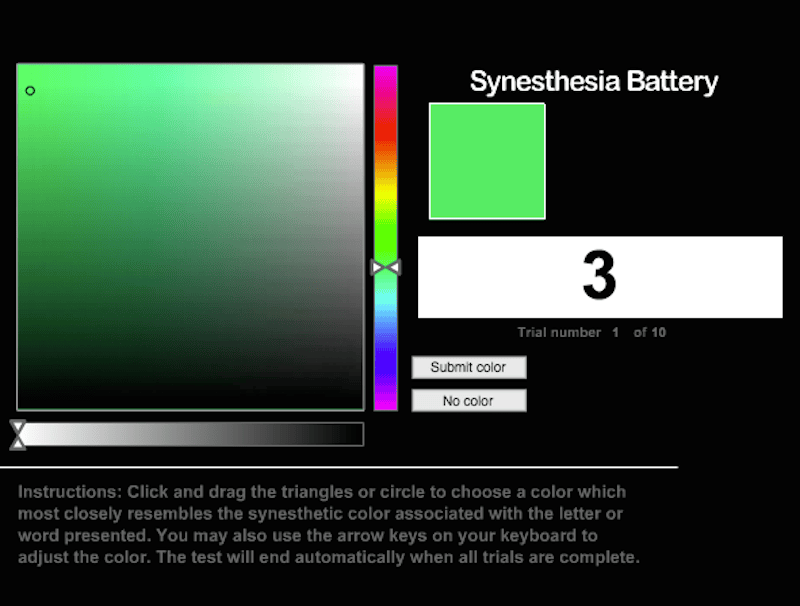Click the large green saturation color field
The height and width of the screenshot is (606, 800).
(191, 237)
